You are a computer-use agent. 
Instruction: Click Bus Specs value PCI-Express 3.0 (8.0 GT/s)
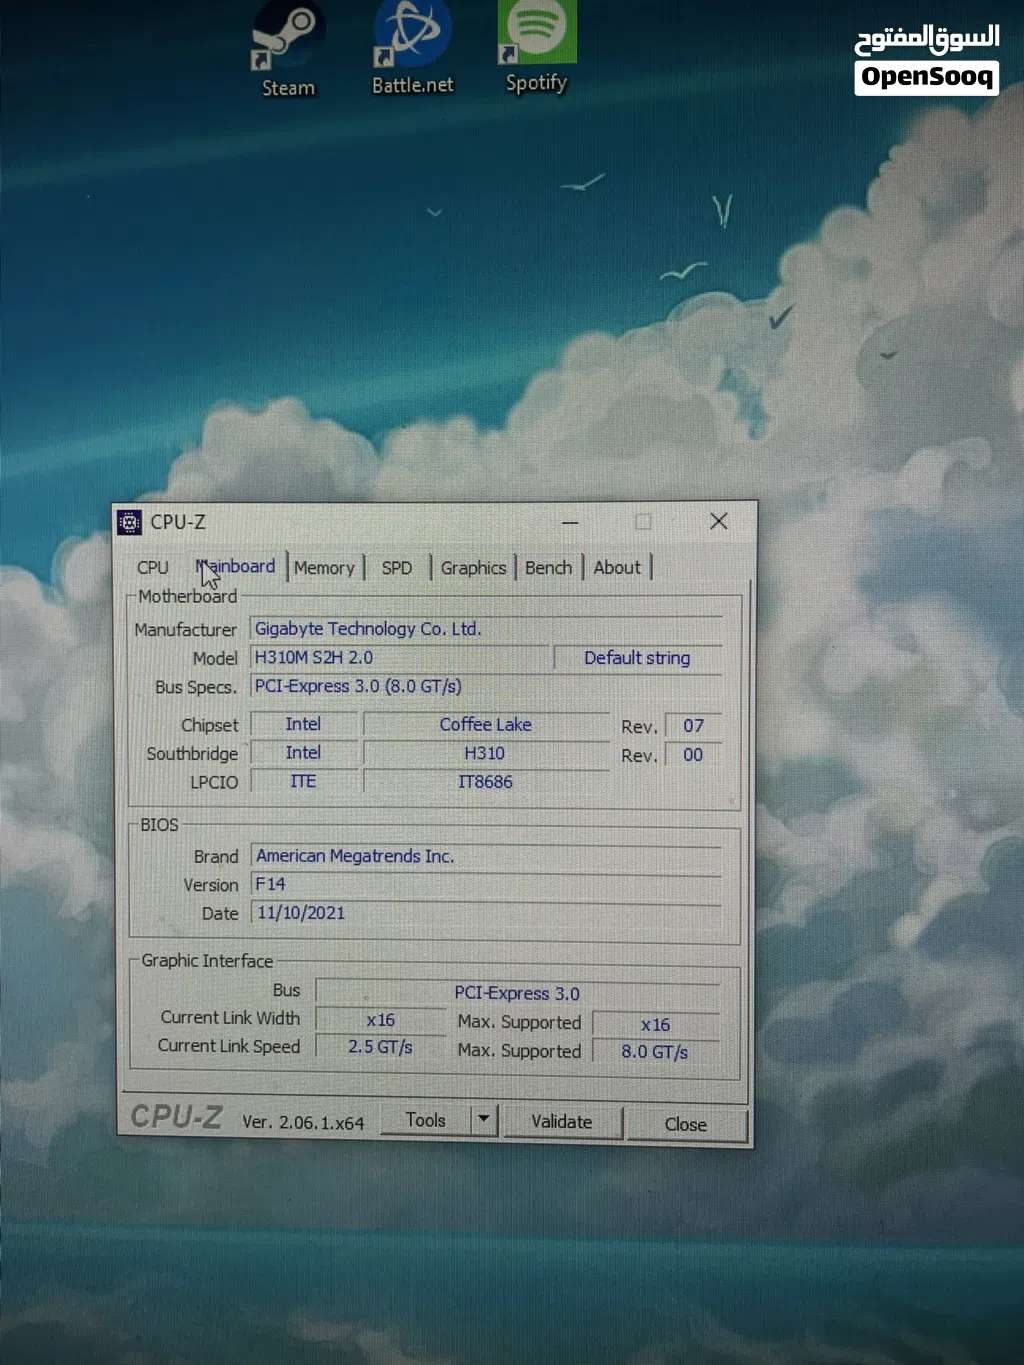(x=486, y=686)
